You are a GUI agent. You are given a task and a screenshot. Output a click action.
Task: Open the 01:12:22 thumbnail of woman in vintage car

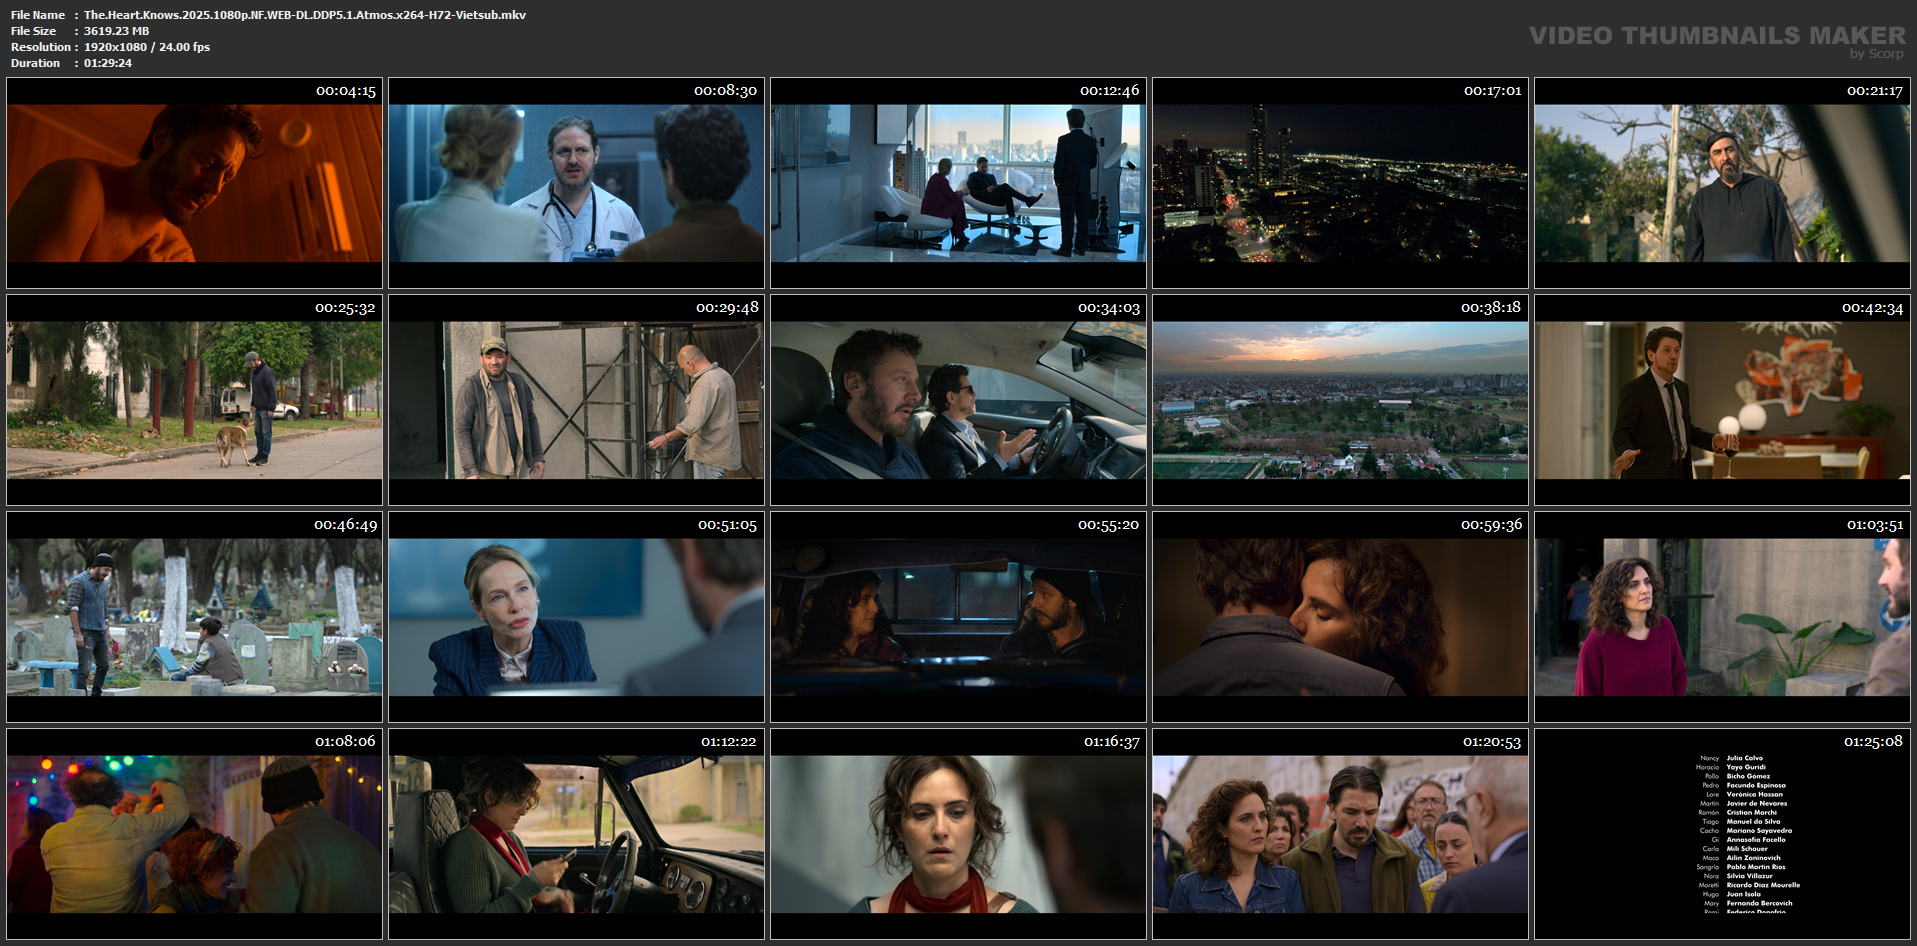576,834
